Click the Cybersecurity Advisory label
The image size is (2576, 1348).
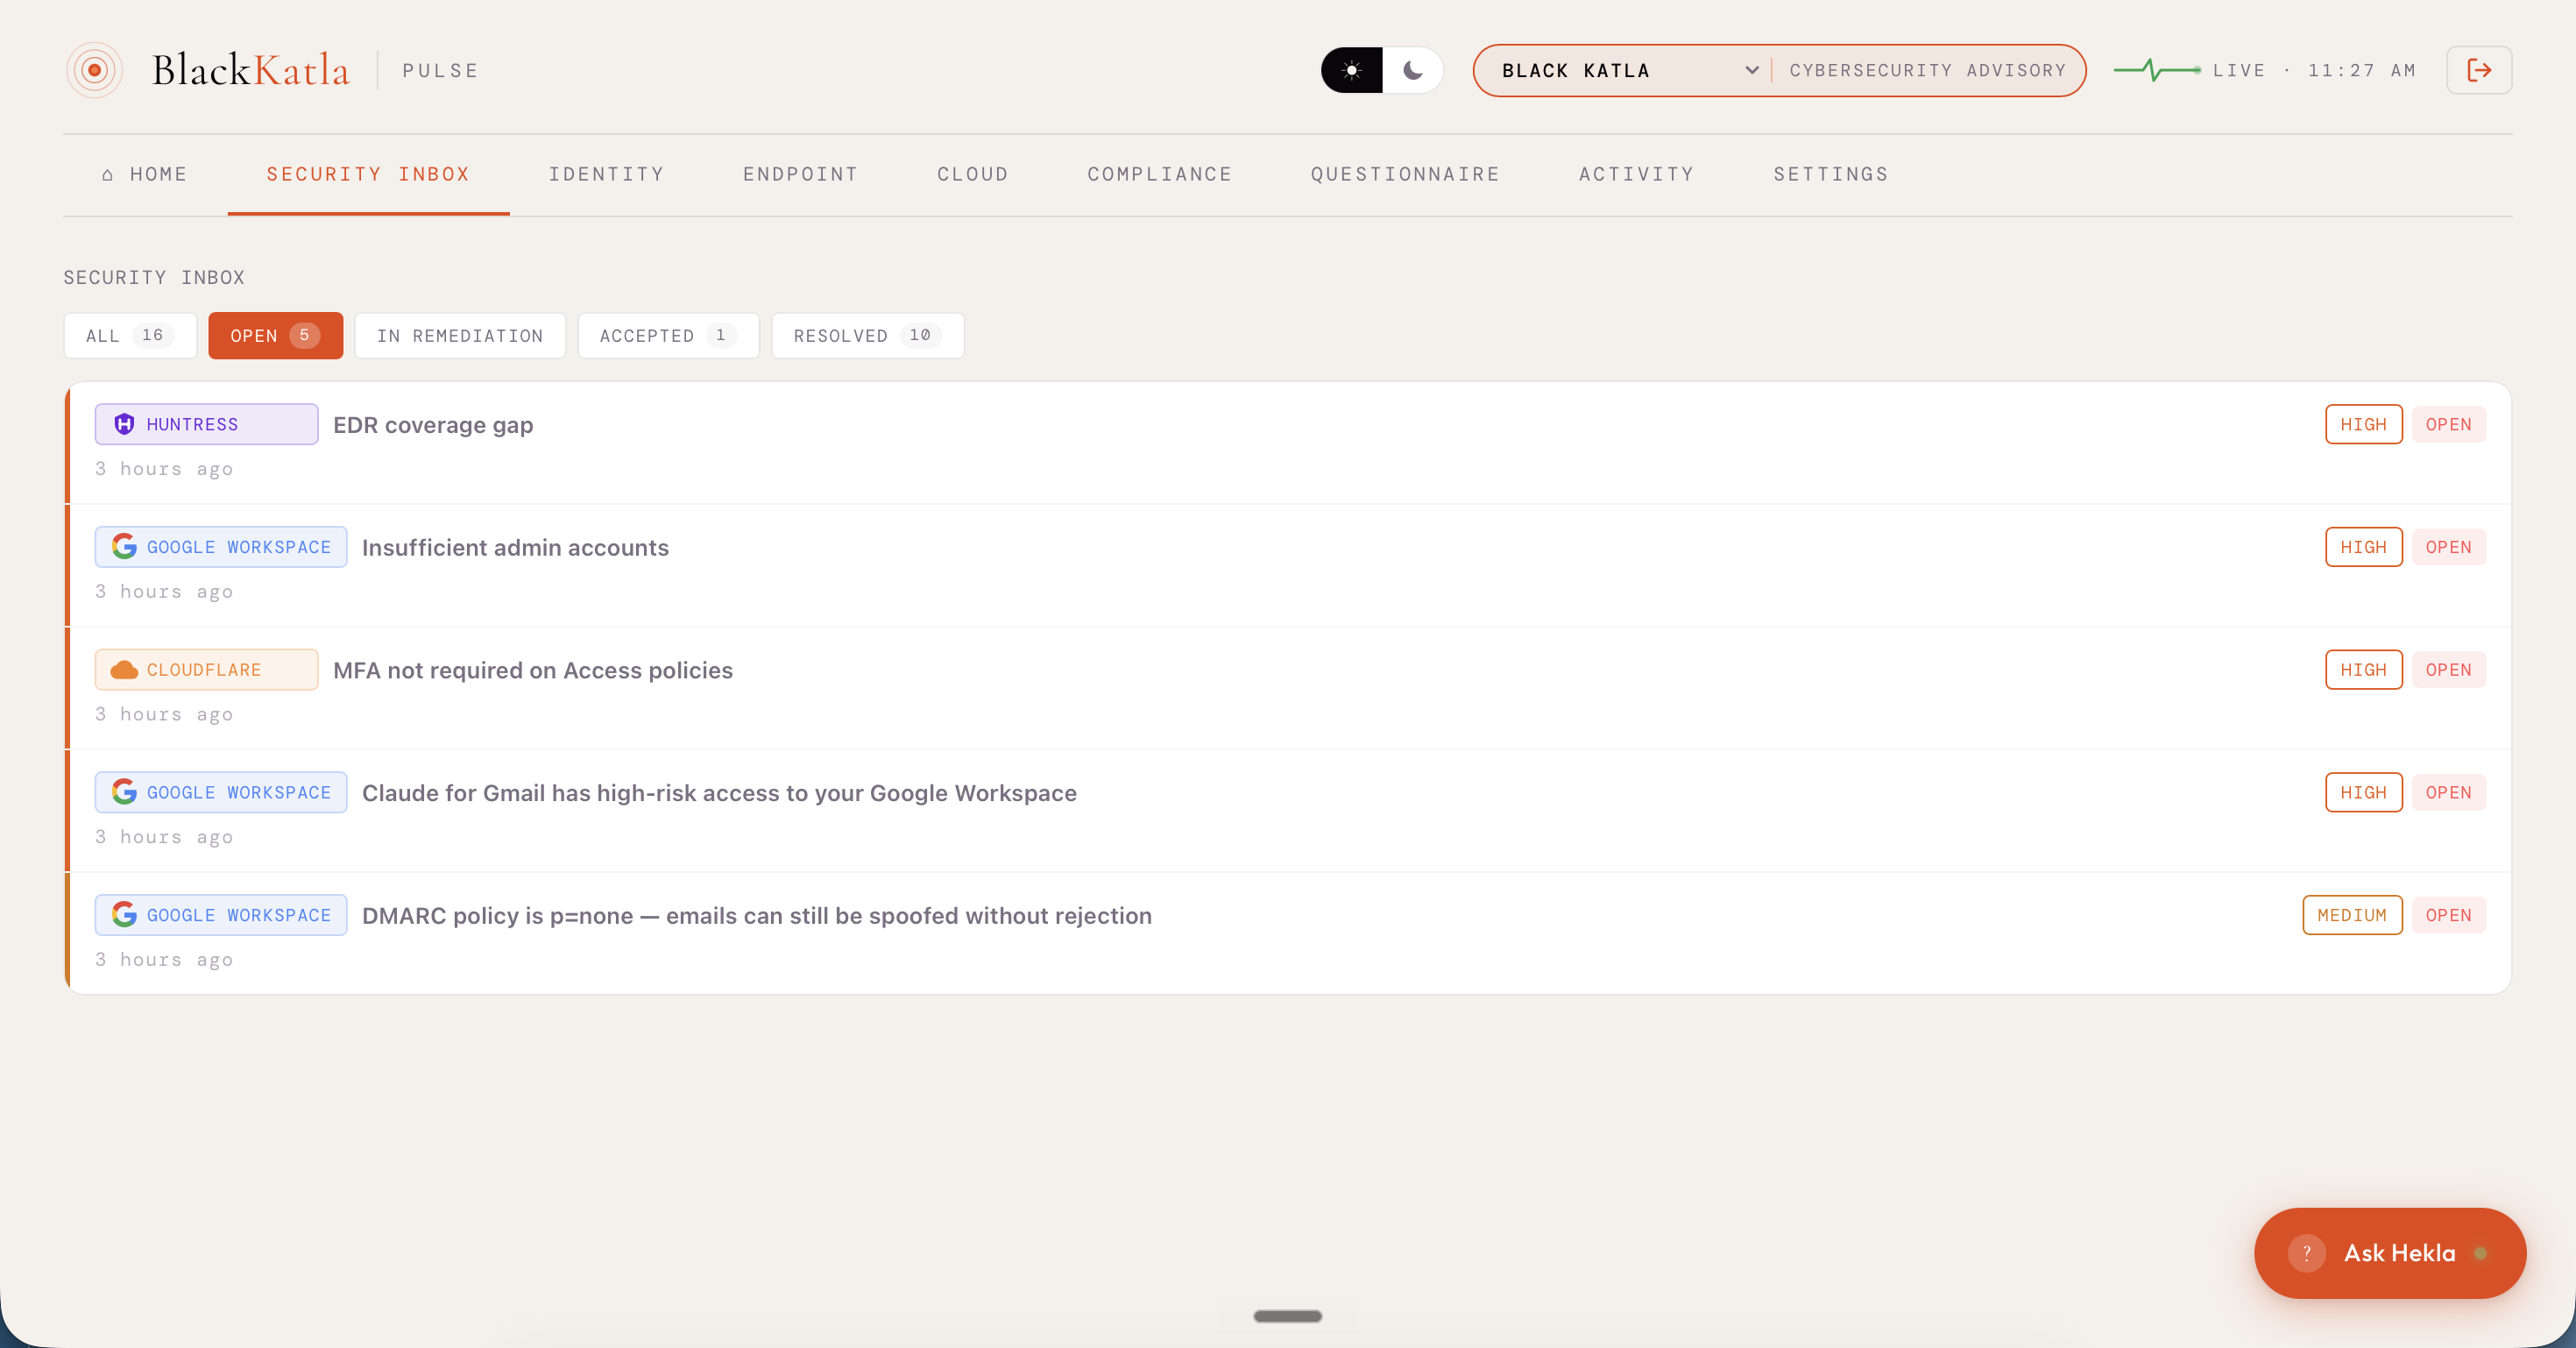click(x=1927, y=70)
